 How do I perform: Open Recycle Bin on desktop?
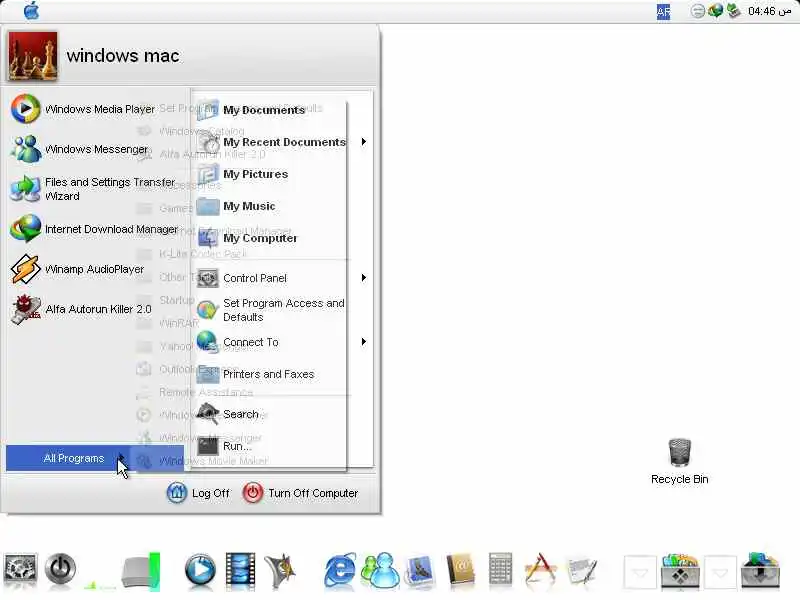point(680,461)
